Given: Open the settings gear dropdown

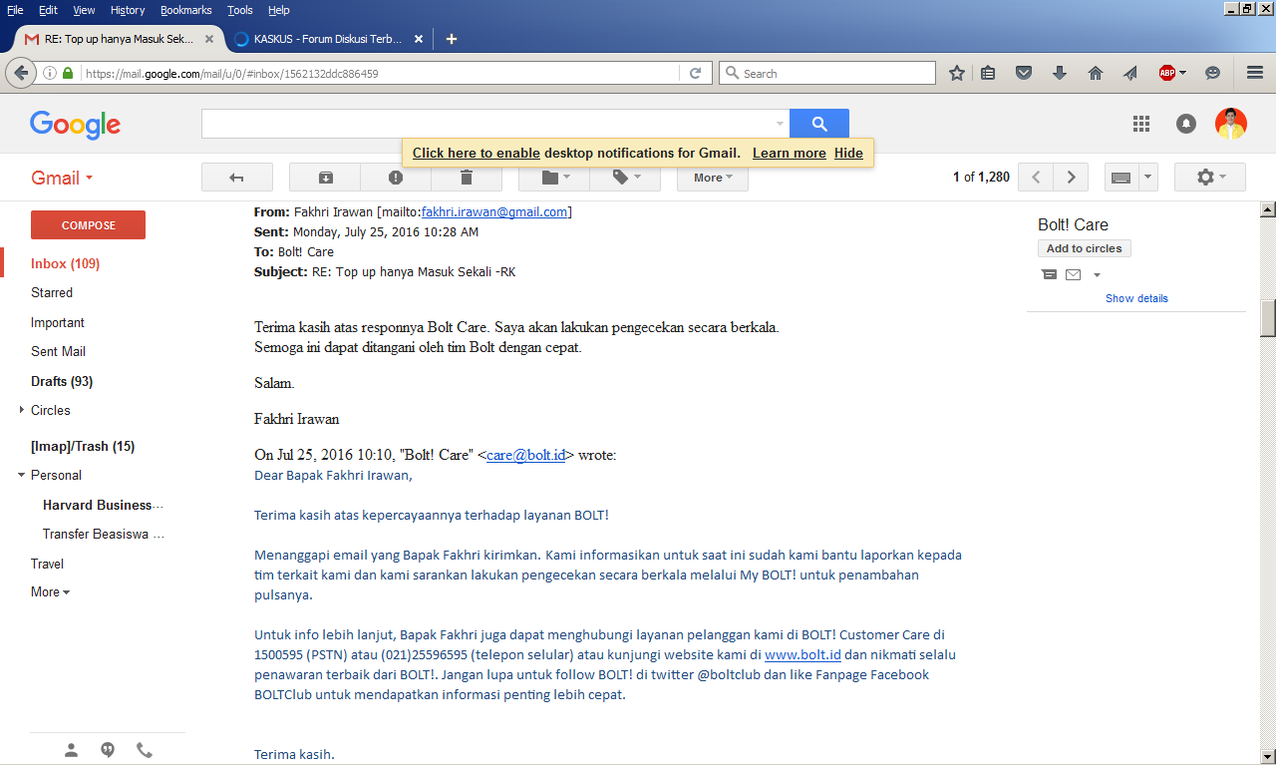Looking at the screenshot, I should coord(1210,177).
